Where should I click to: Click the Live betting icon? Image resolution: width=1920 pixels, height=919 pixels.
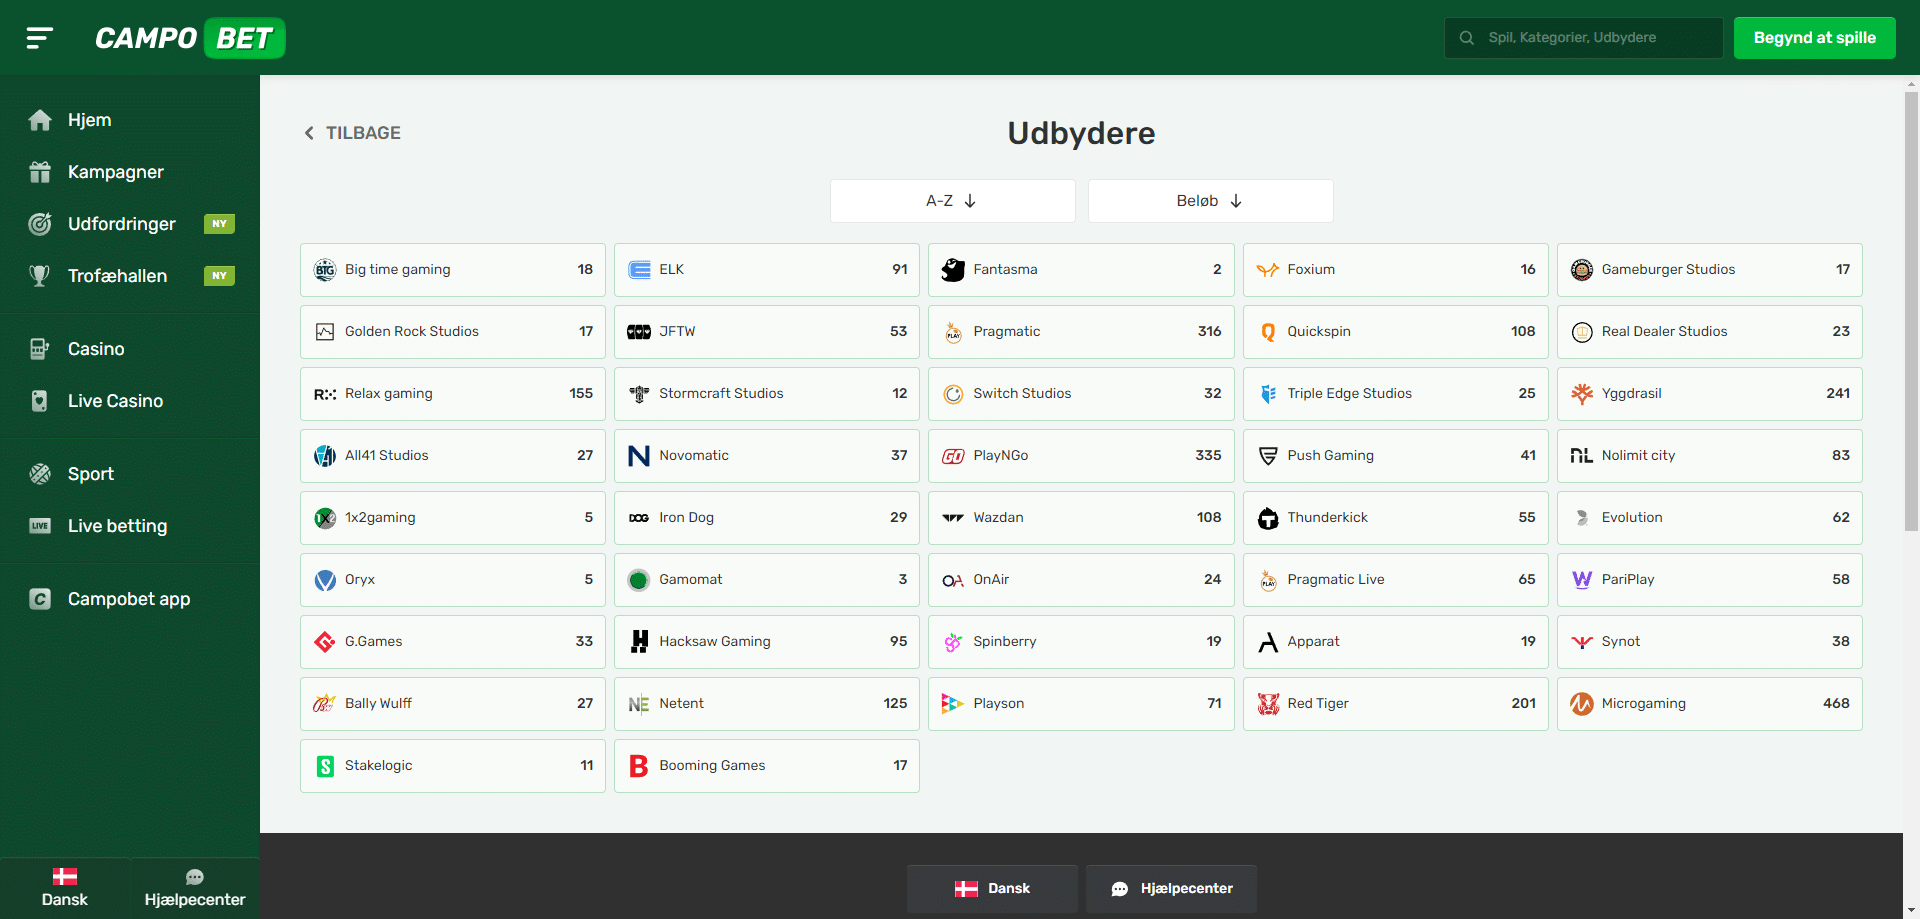[40, 526]
